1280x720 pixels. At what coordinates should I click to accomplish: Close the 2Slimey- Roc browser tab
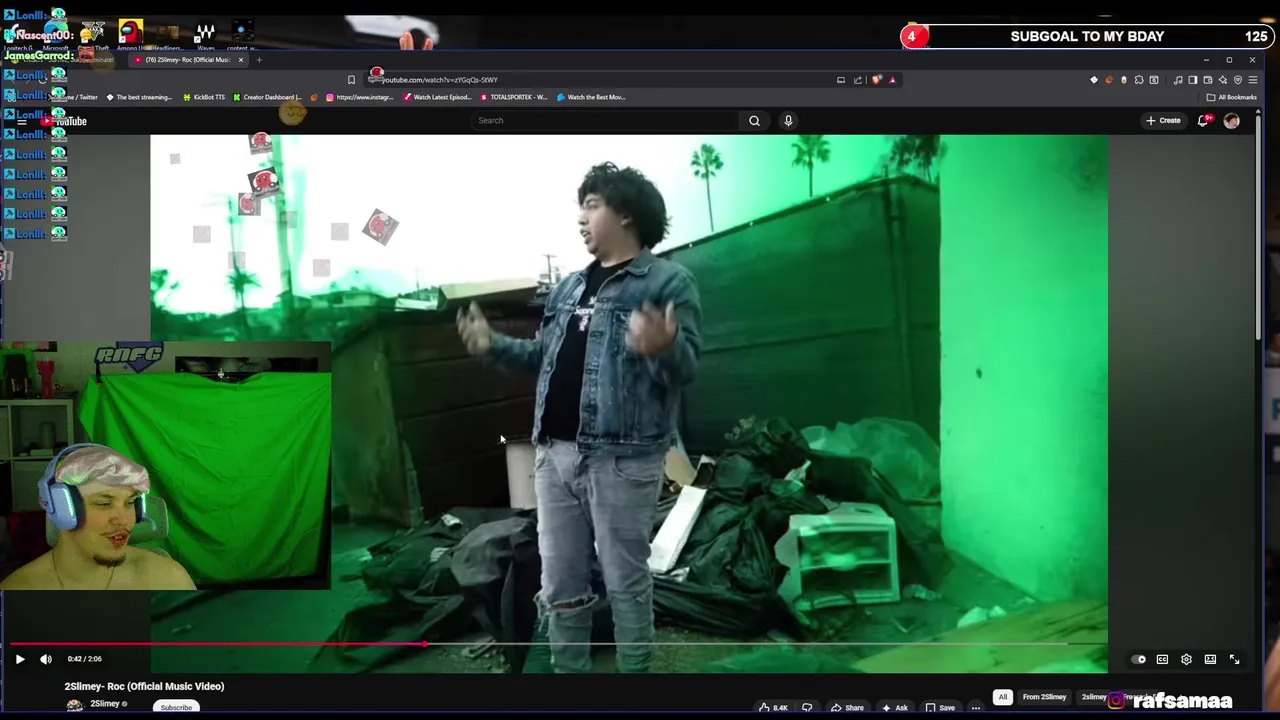241,60
